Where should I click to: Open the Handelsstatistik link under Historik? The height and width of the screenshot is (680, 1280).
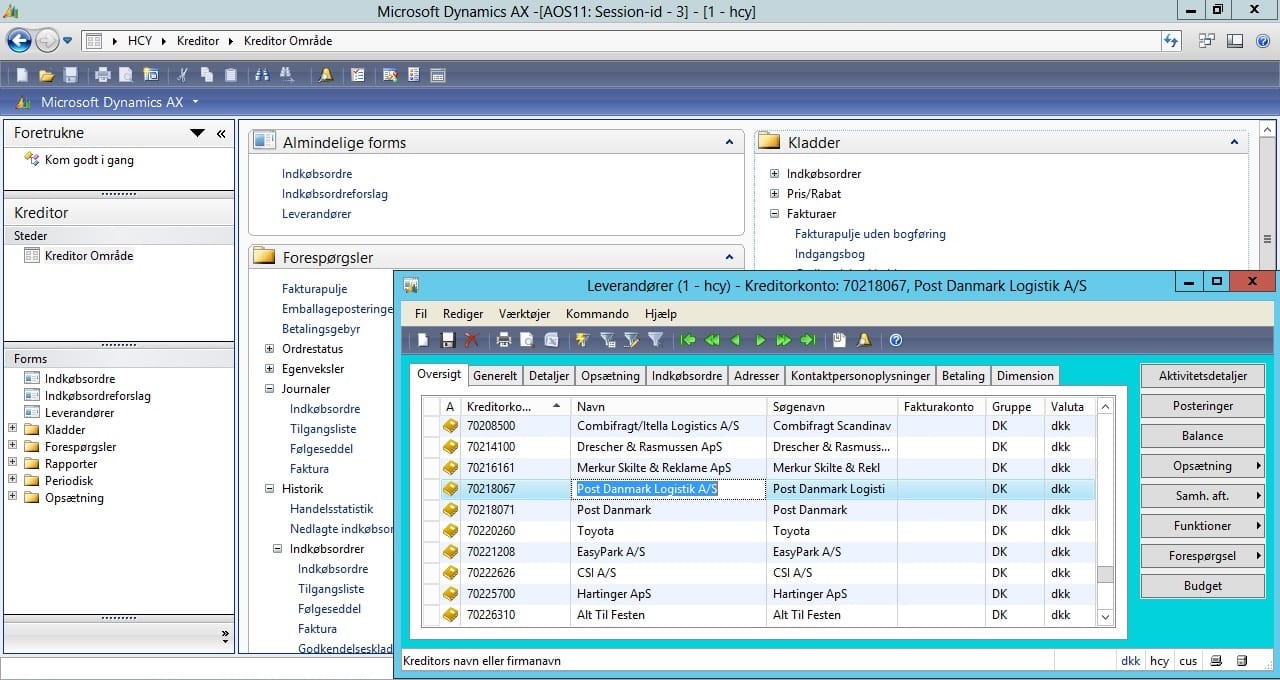(331, 509)
